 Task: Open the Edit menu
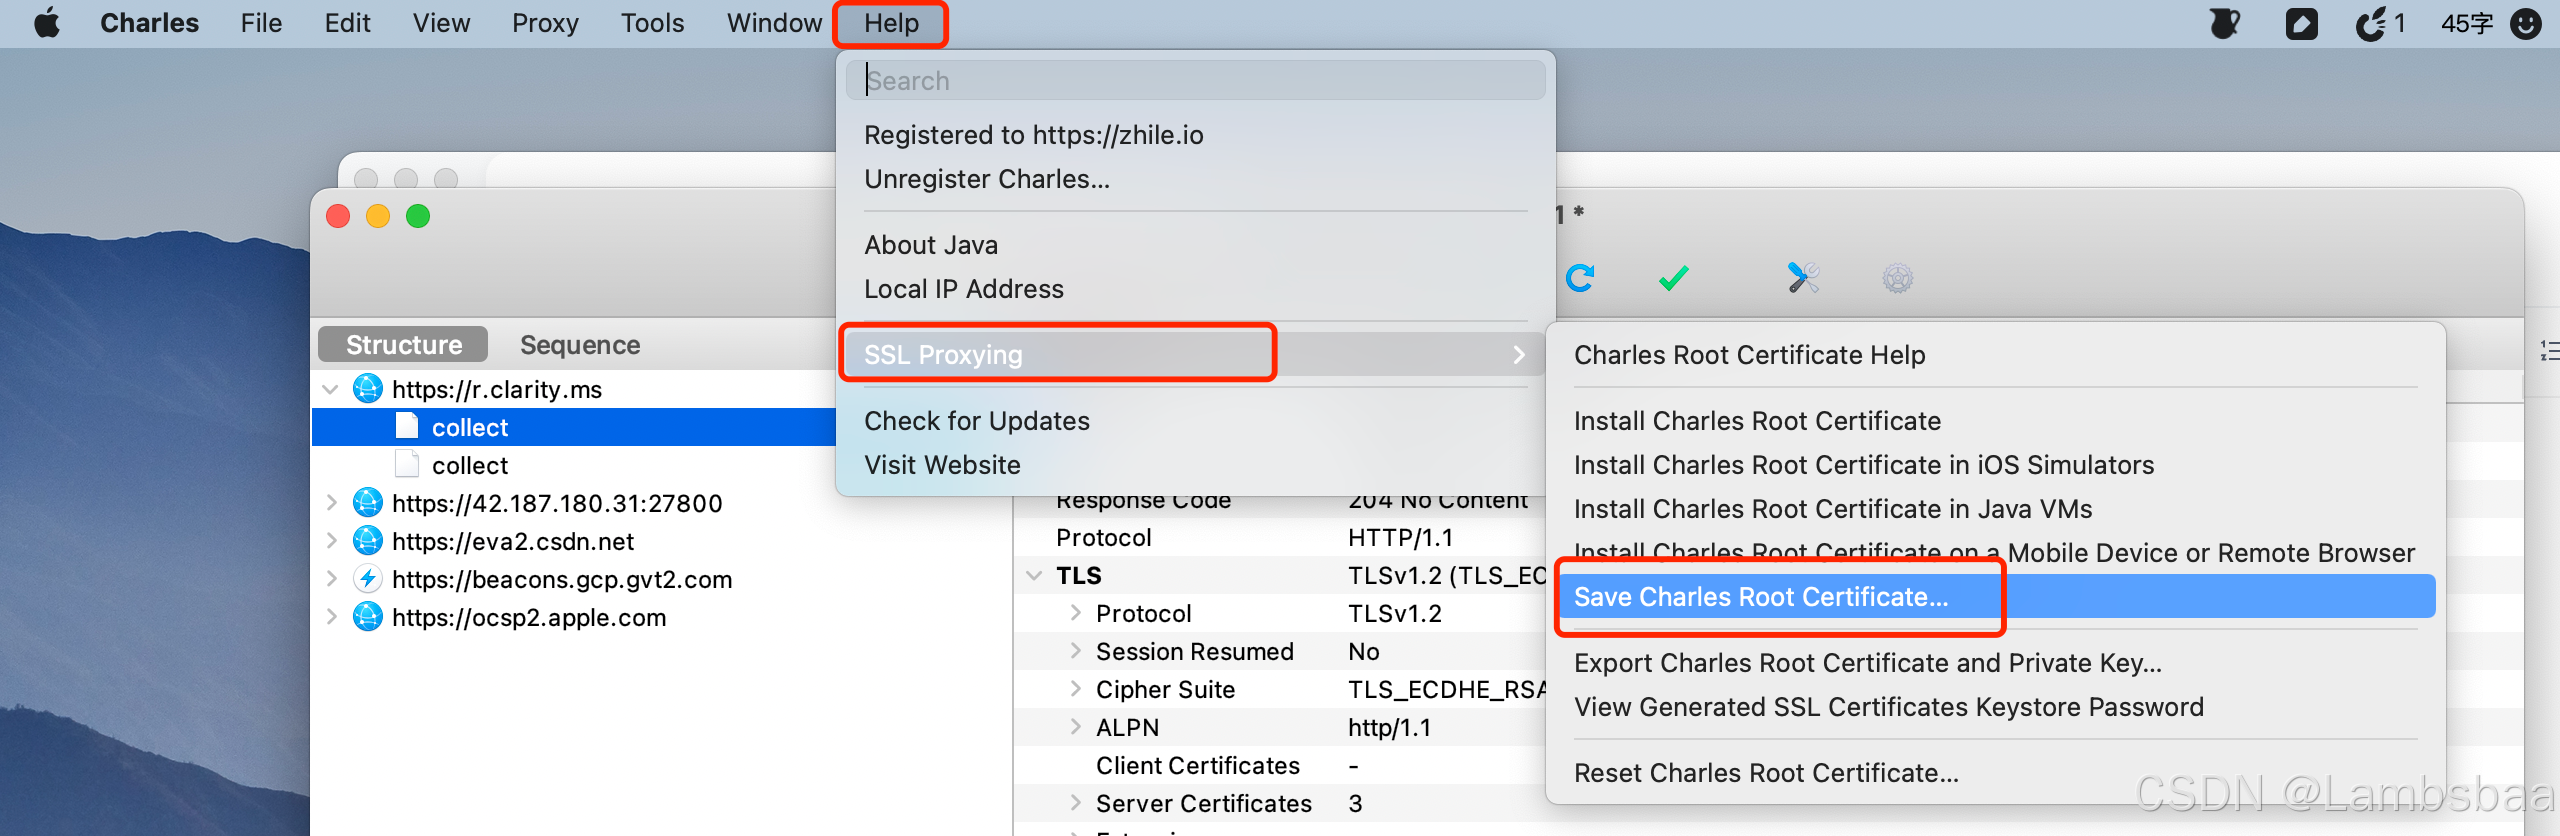coord(347,23)
